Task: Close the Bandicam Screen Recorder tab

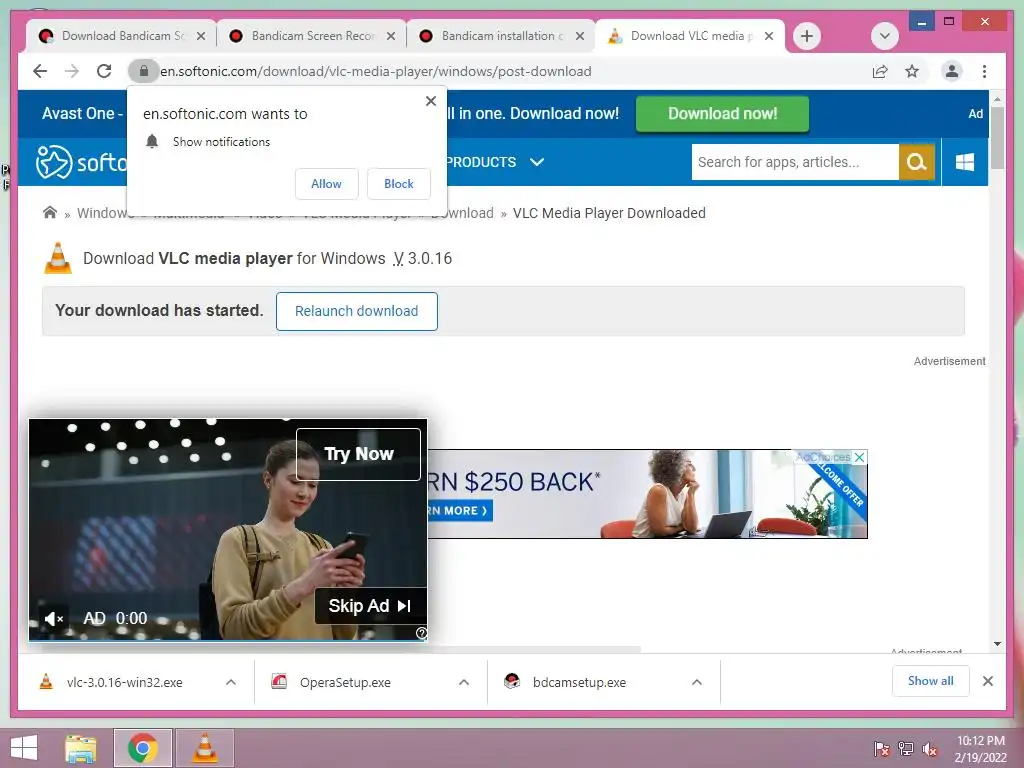Action: coord(391,36)
